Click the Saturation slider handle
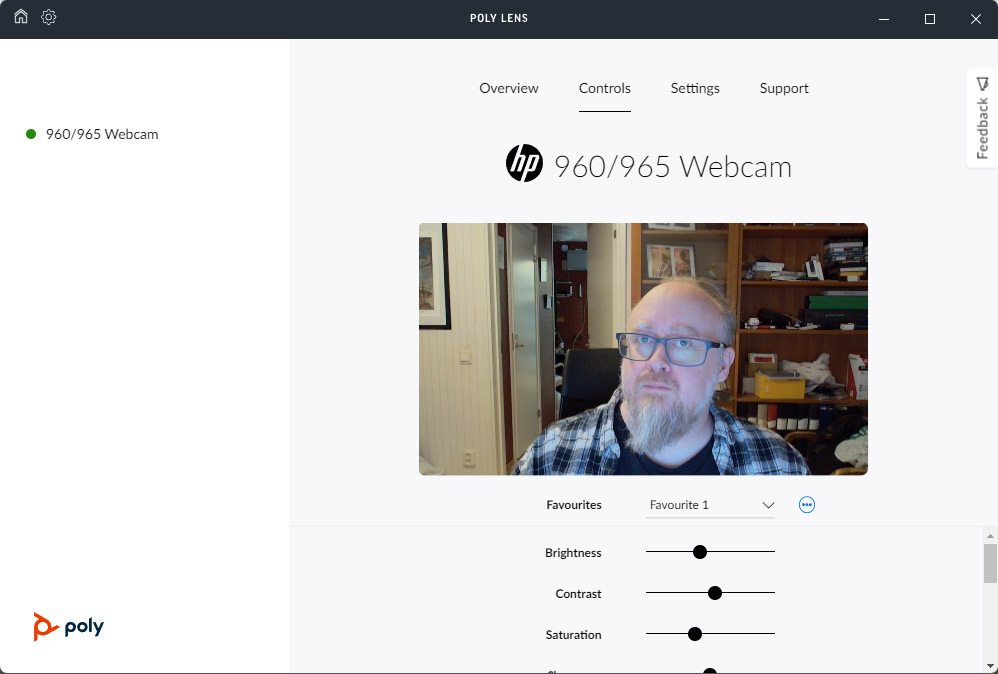Screen dimensions: 998x674 tap(695, 634)
